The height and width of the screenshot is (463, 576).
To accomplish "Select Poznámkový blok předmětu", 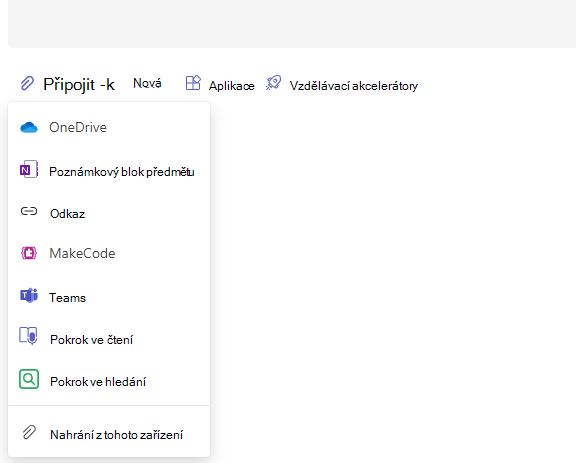I will pos(109,172).
